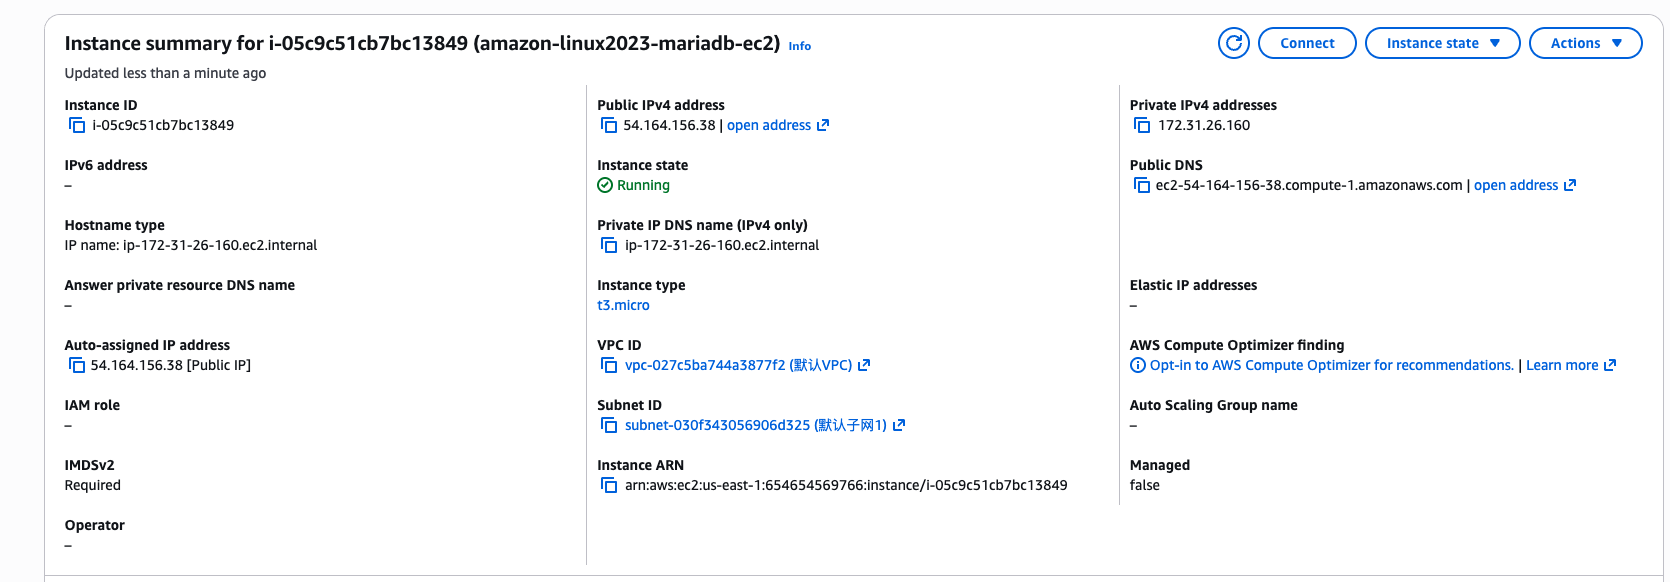1670x582 pixels.
Task: Expand the Actions dropdown menu
Action: pyautogui.click(x=1585, y=43)
